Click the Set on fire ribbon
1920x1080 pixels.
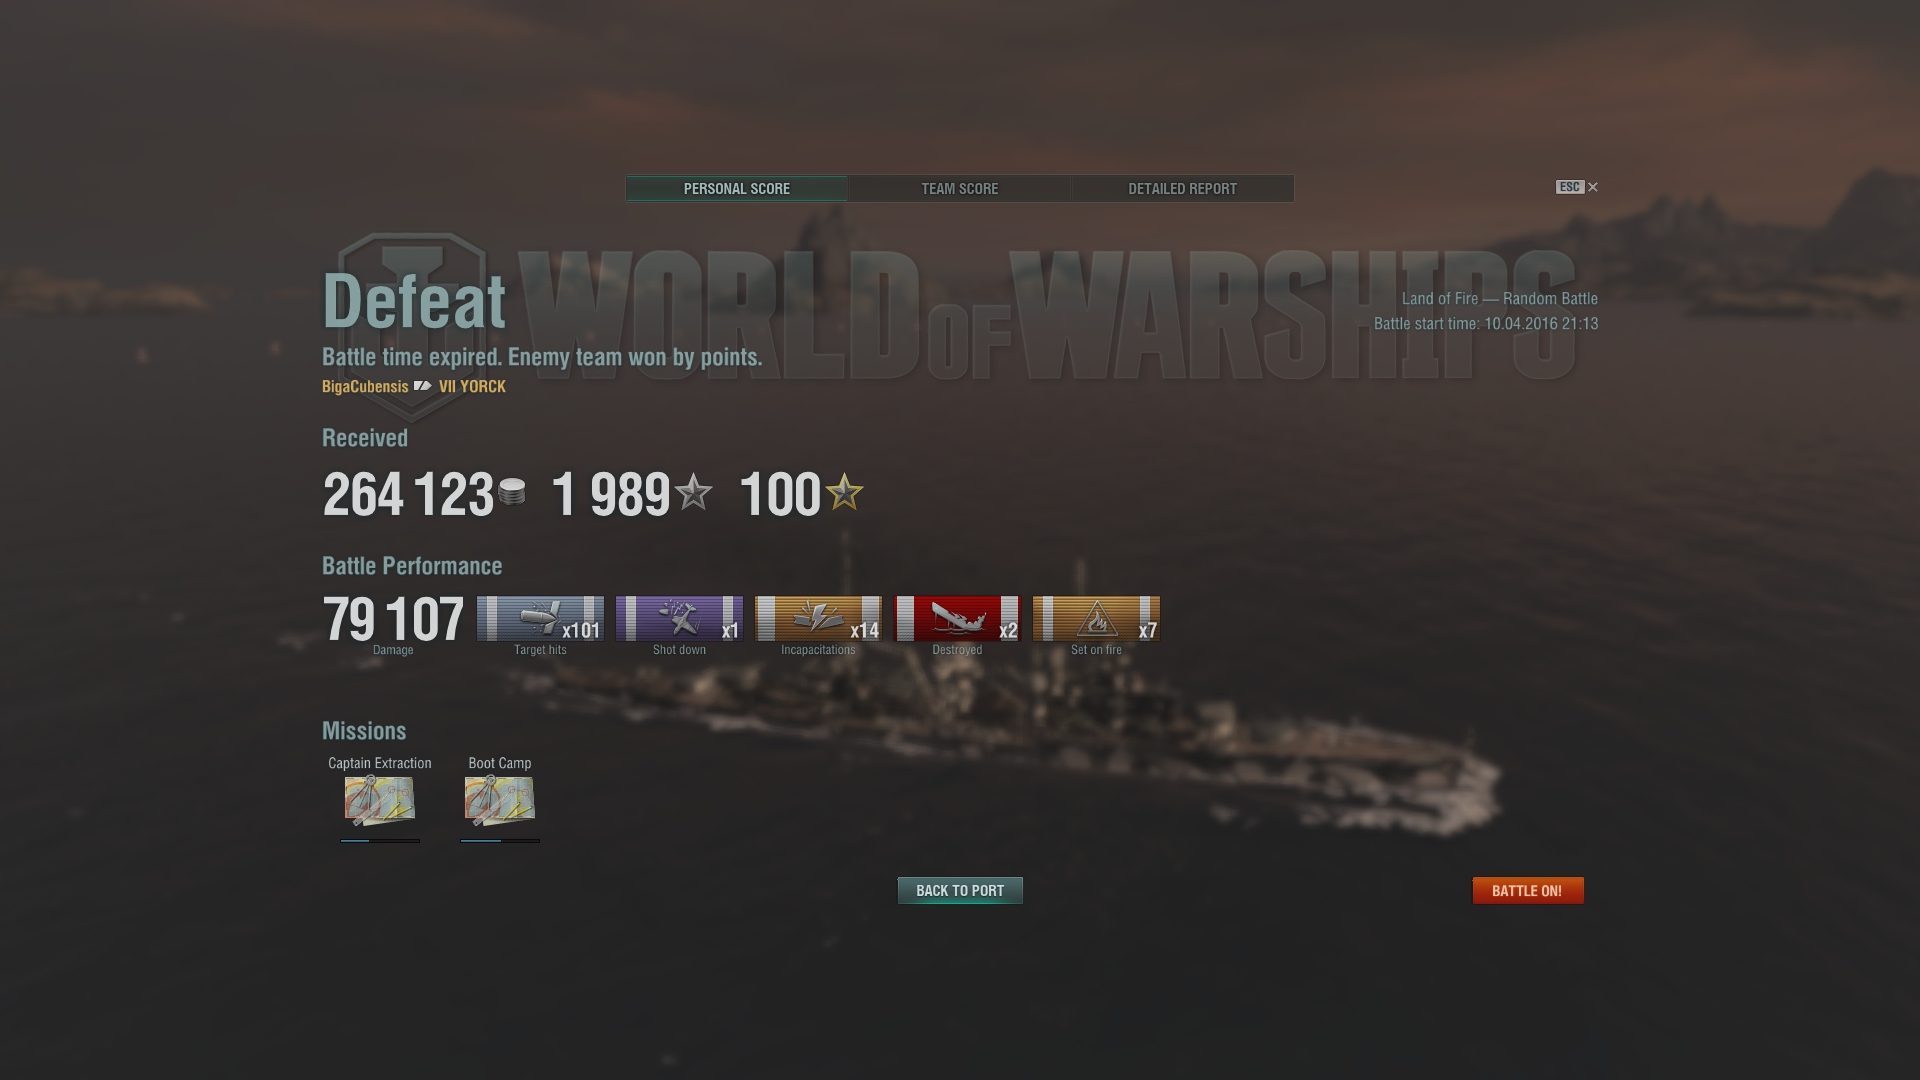tap(1096, 618)
